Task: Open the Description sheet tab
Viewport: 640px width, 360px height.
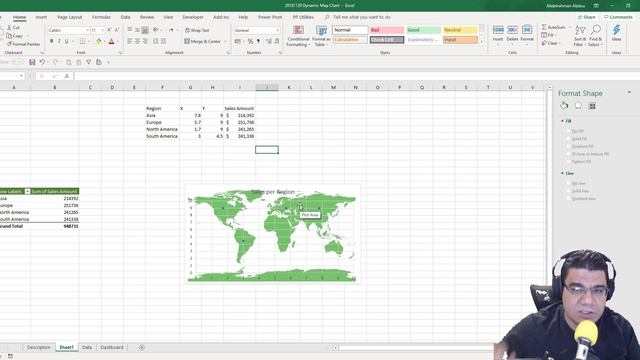Action: point(38,347)
